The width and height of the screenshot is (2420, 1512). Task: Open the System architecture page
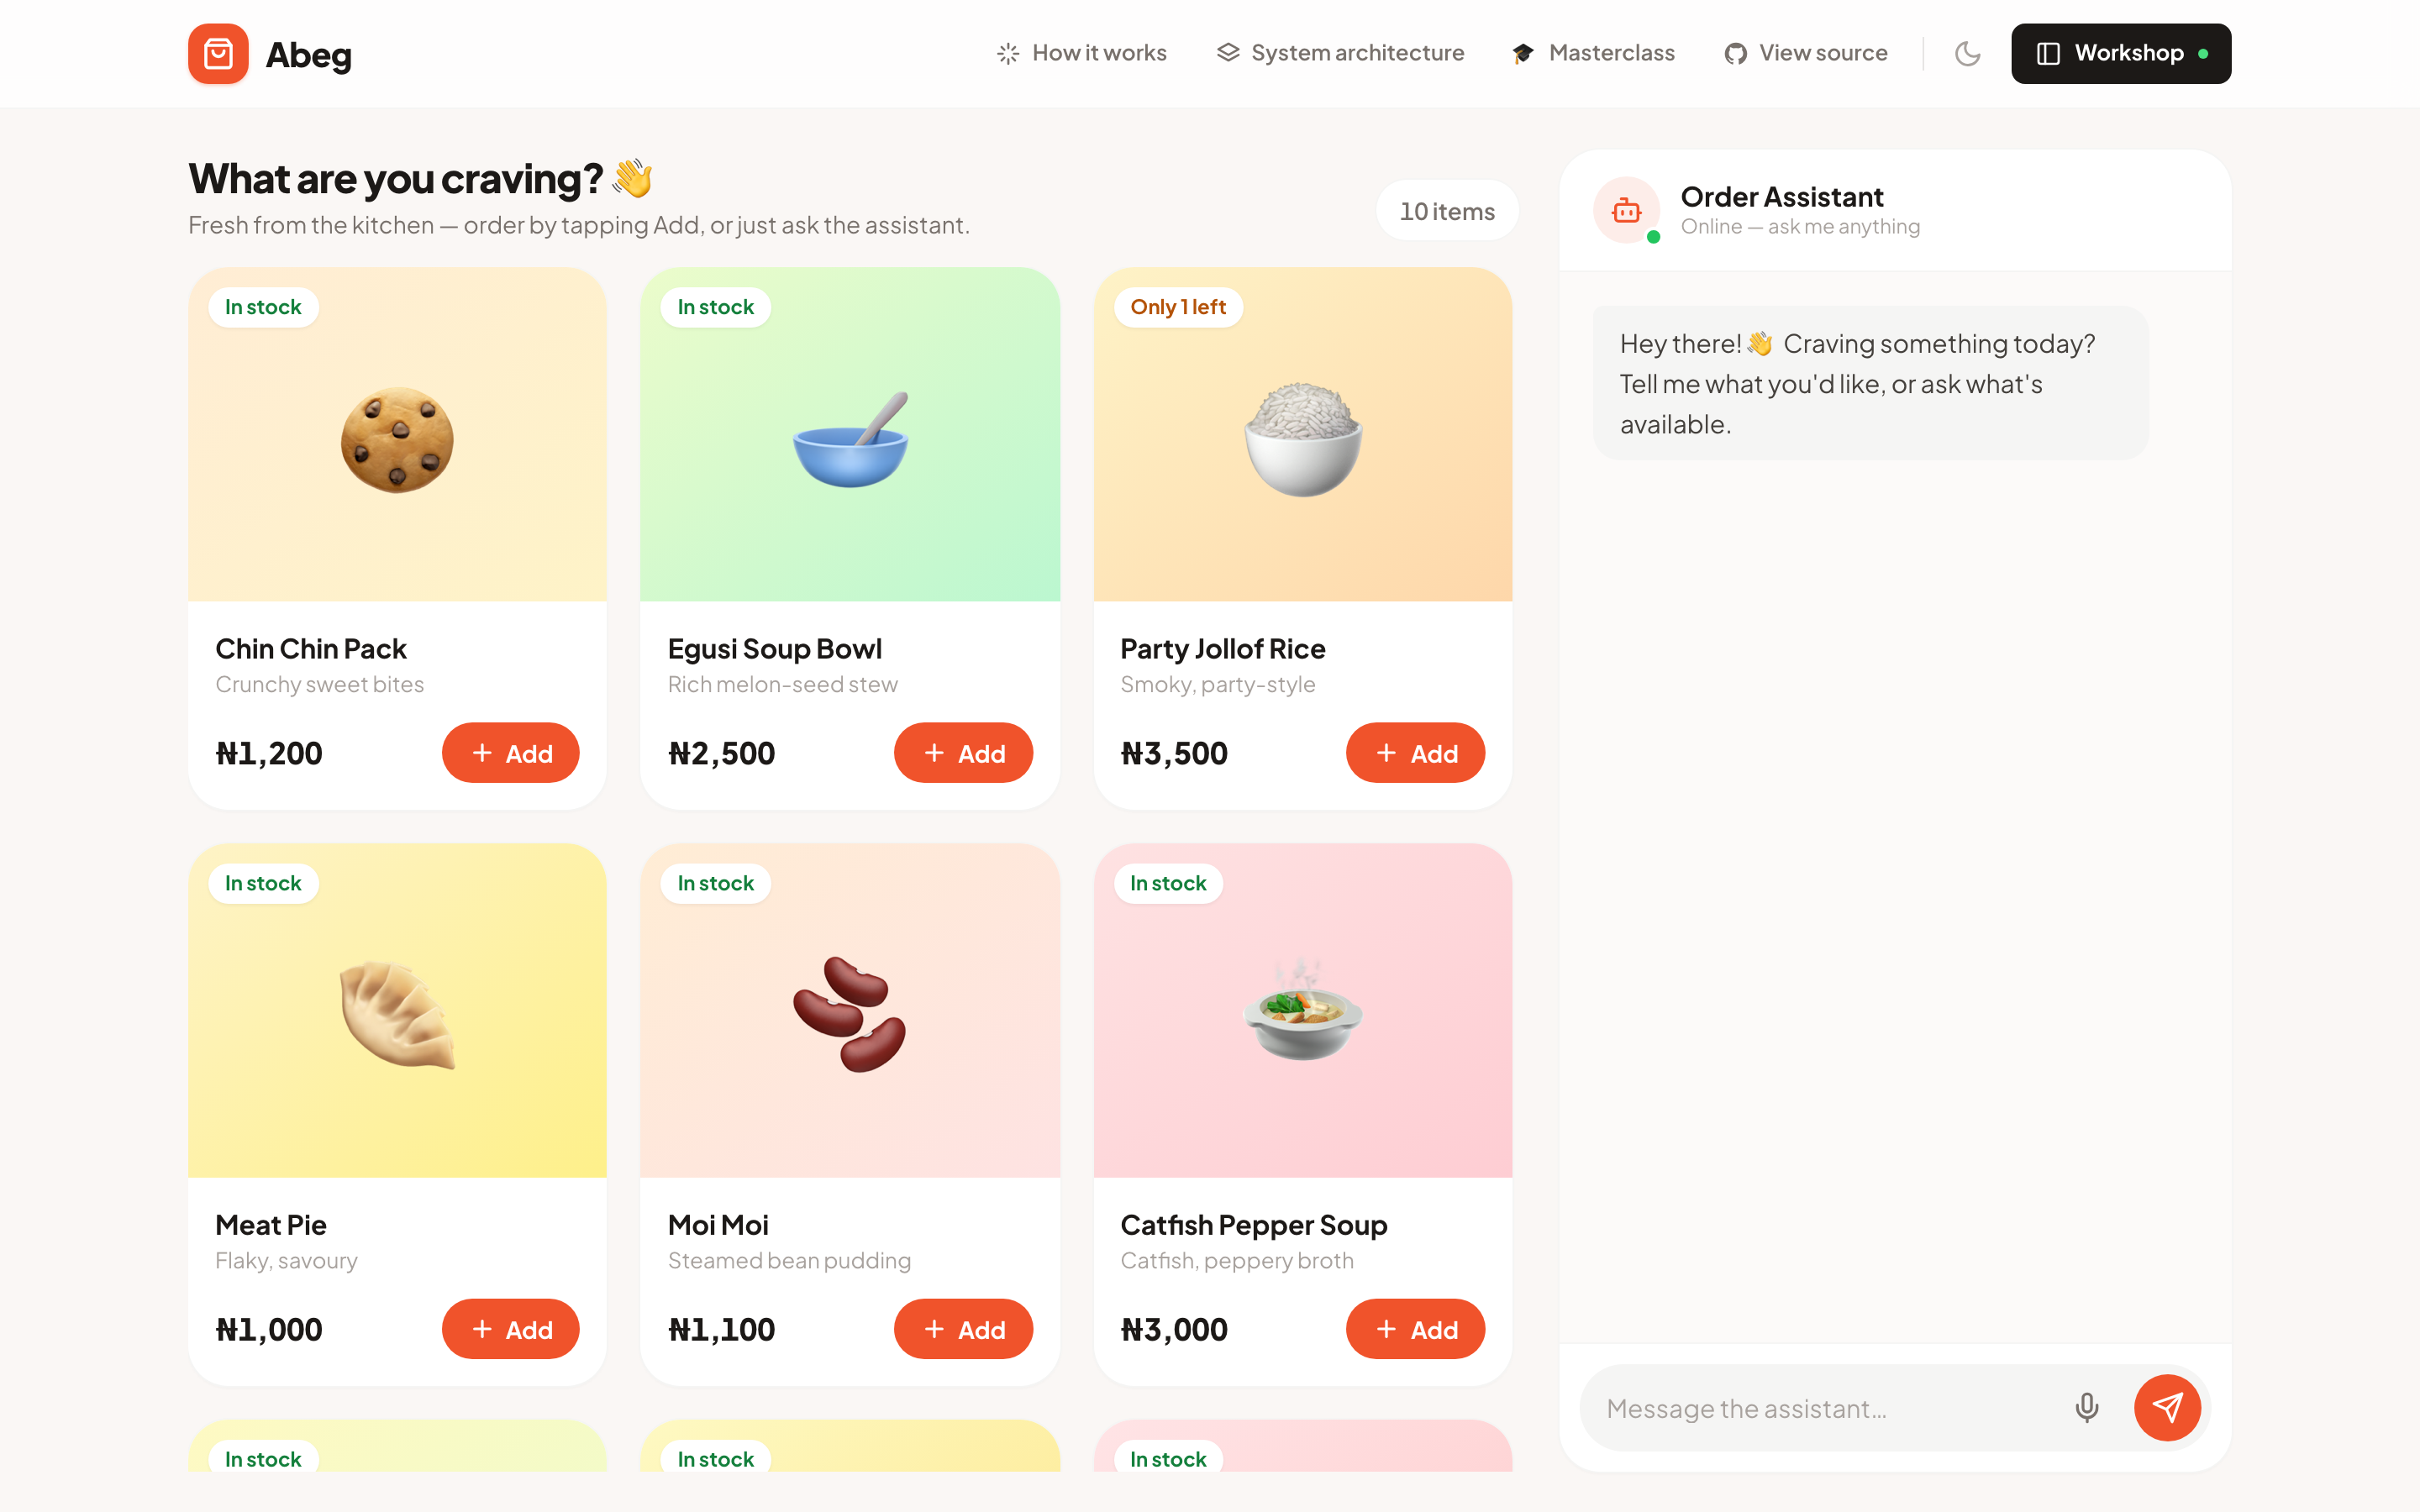point(1340,53)
